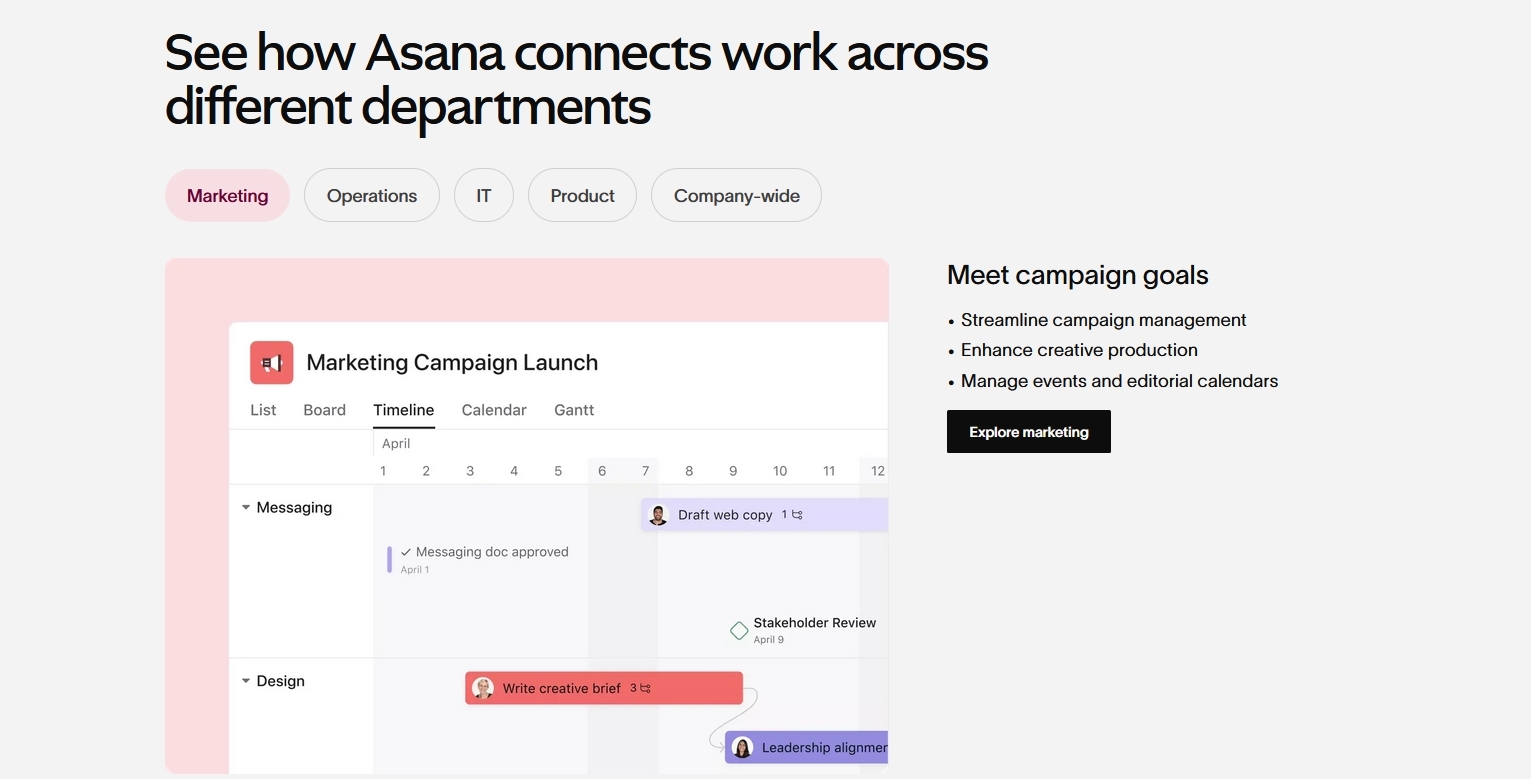Click the checkmark beside Messaging doc approved
The width and height of the screenshot is (1531, 779).
point(406,552)
